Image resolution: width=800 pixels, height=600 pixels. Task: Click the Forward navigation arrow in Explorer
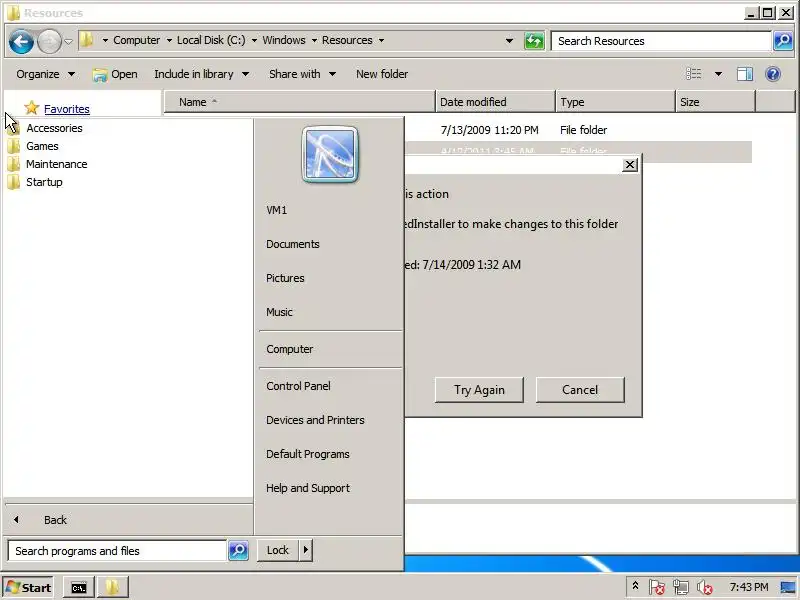point(49,41)
